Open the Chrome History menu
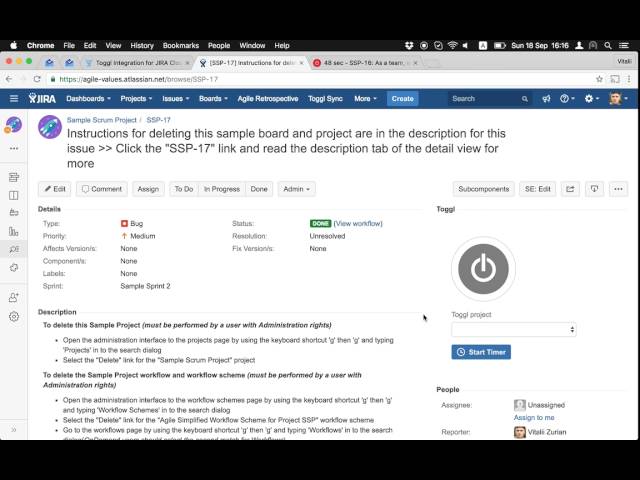This screenshot has height=480, width=640. pyautogui.click(x=142, y=46)
